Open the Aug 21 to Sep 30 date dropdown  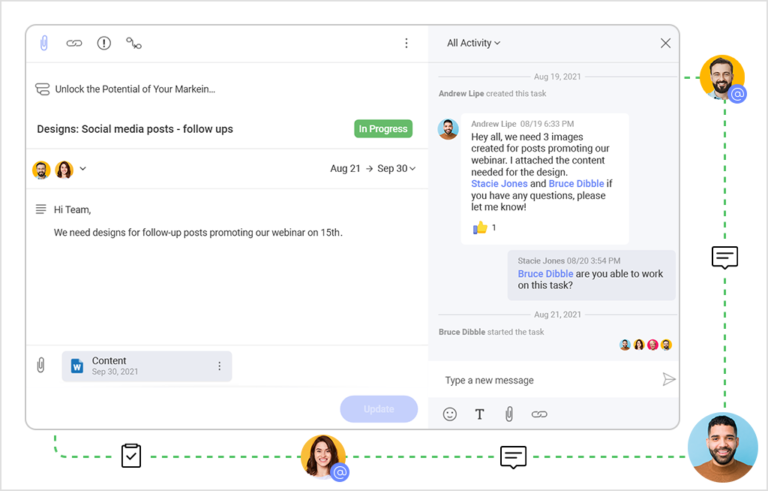[373, 169]
